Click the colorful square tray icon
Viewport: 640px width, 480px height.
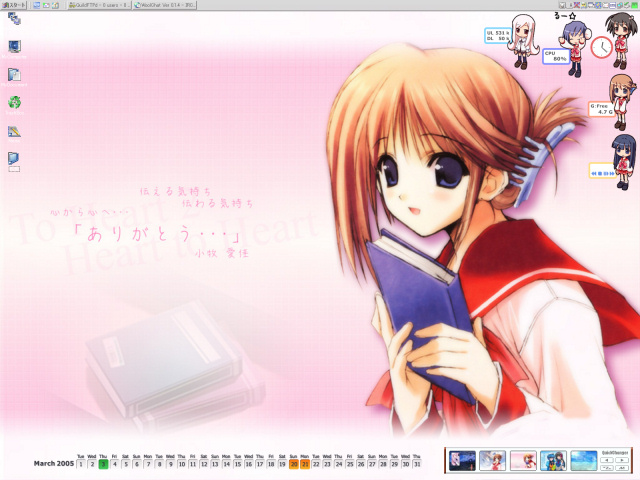[598, 5]
